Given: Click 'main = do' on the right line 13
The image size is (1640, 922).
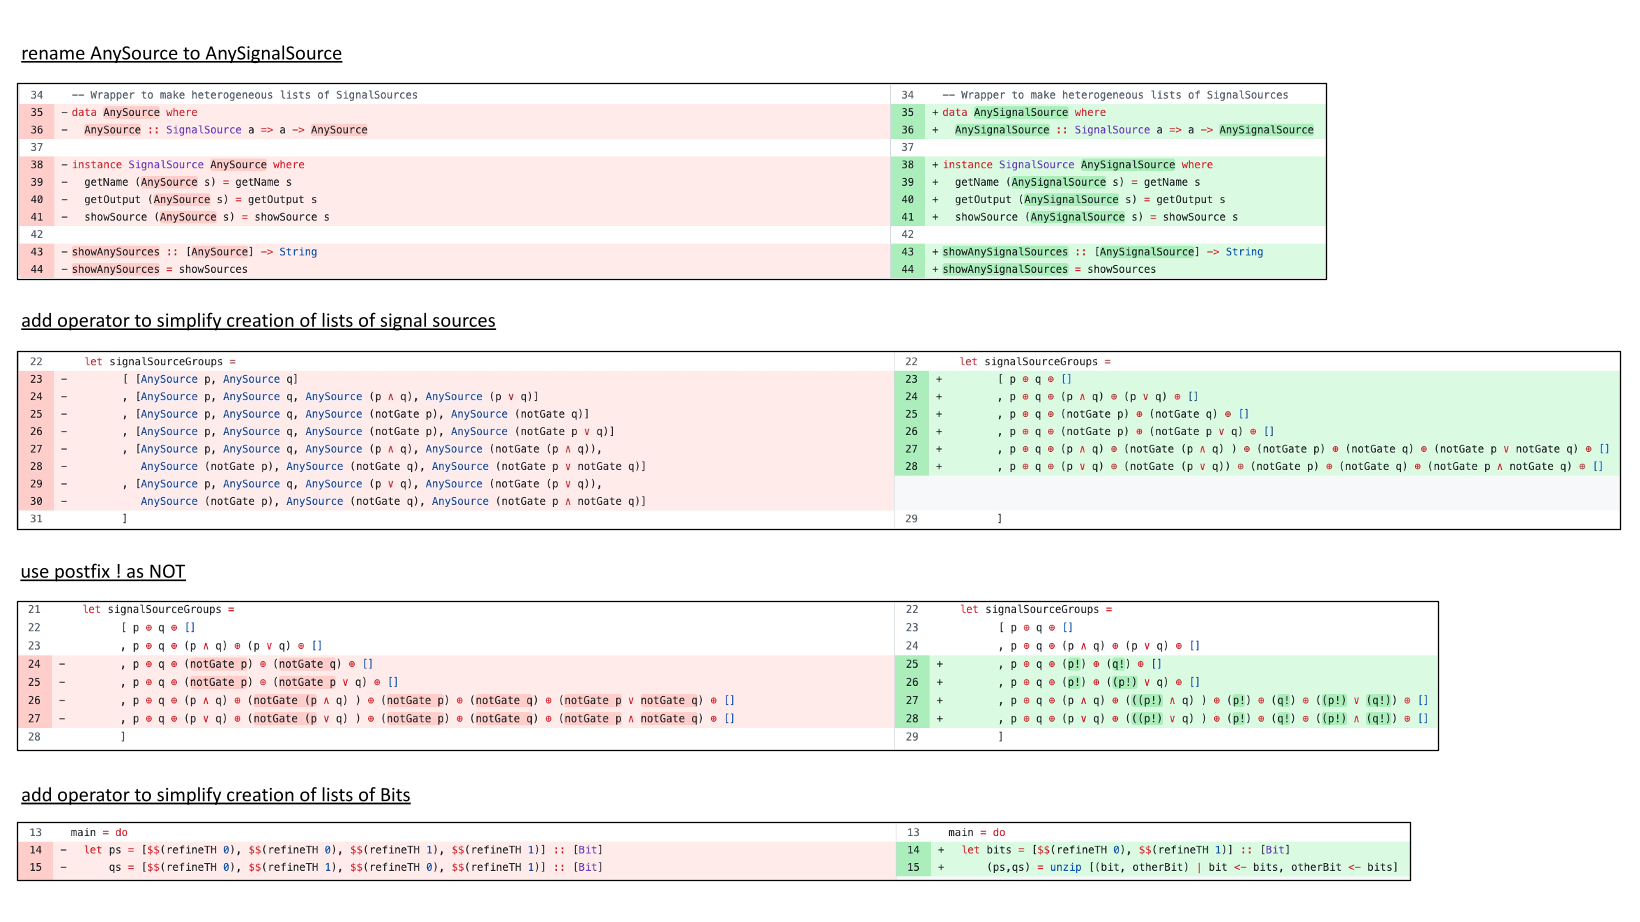Looking at the screenshot, I should 976,833.
